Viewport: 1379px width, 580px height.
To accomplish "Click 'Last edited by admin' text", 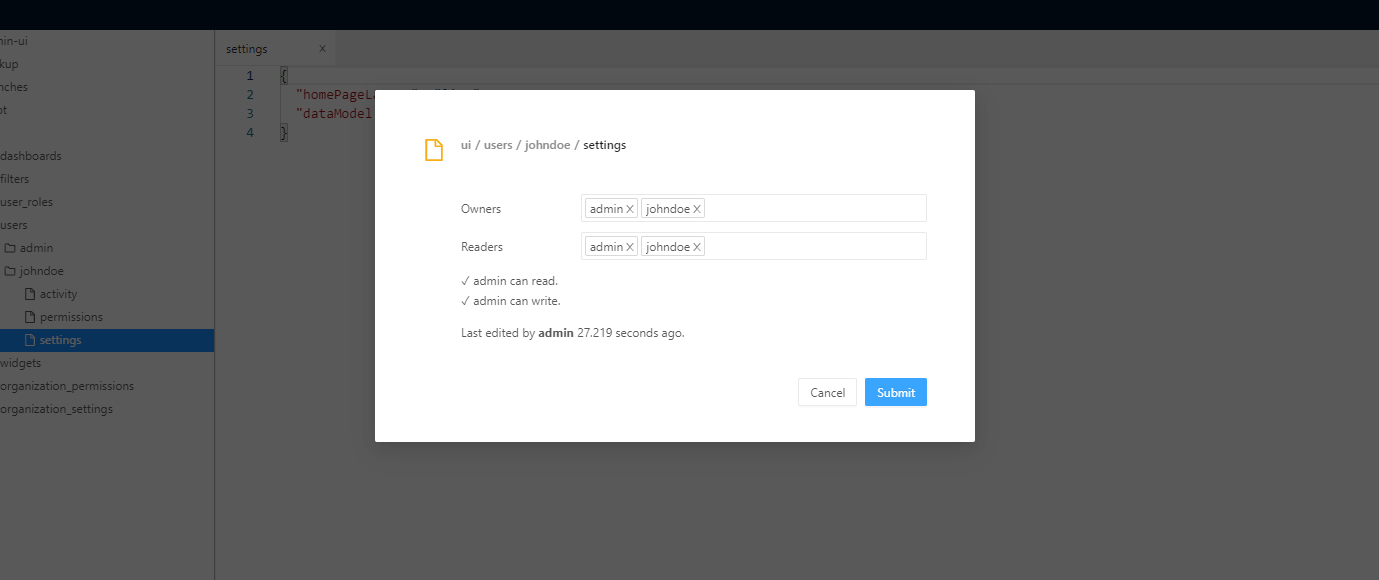I will (517, 333).
